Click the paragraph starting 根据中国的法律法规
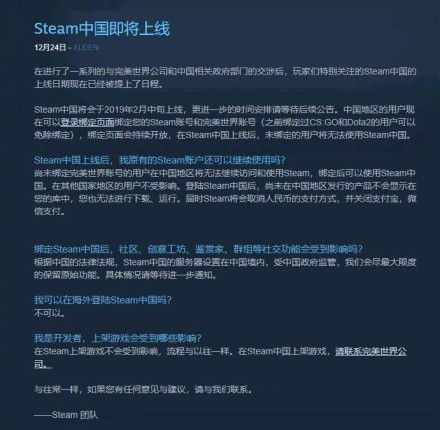This screenshot has width=440, height=430. 225,268
